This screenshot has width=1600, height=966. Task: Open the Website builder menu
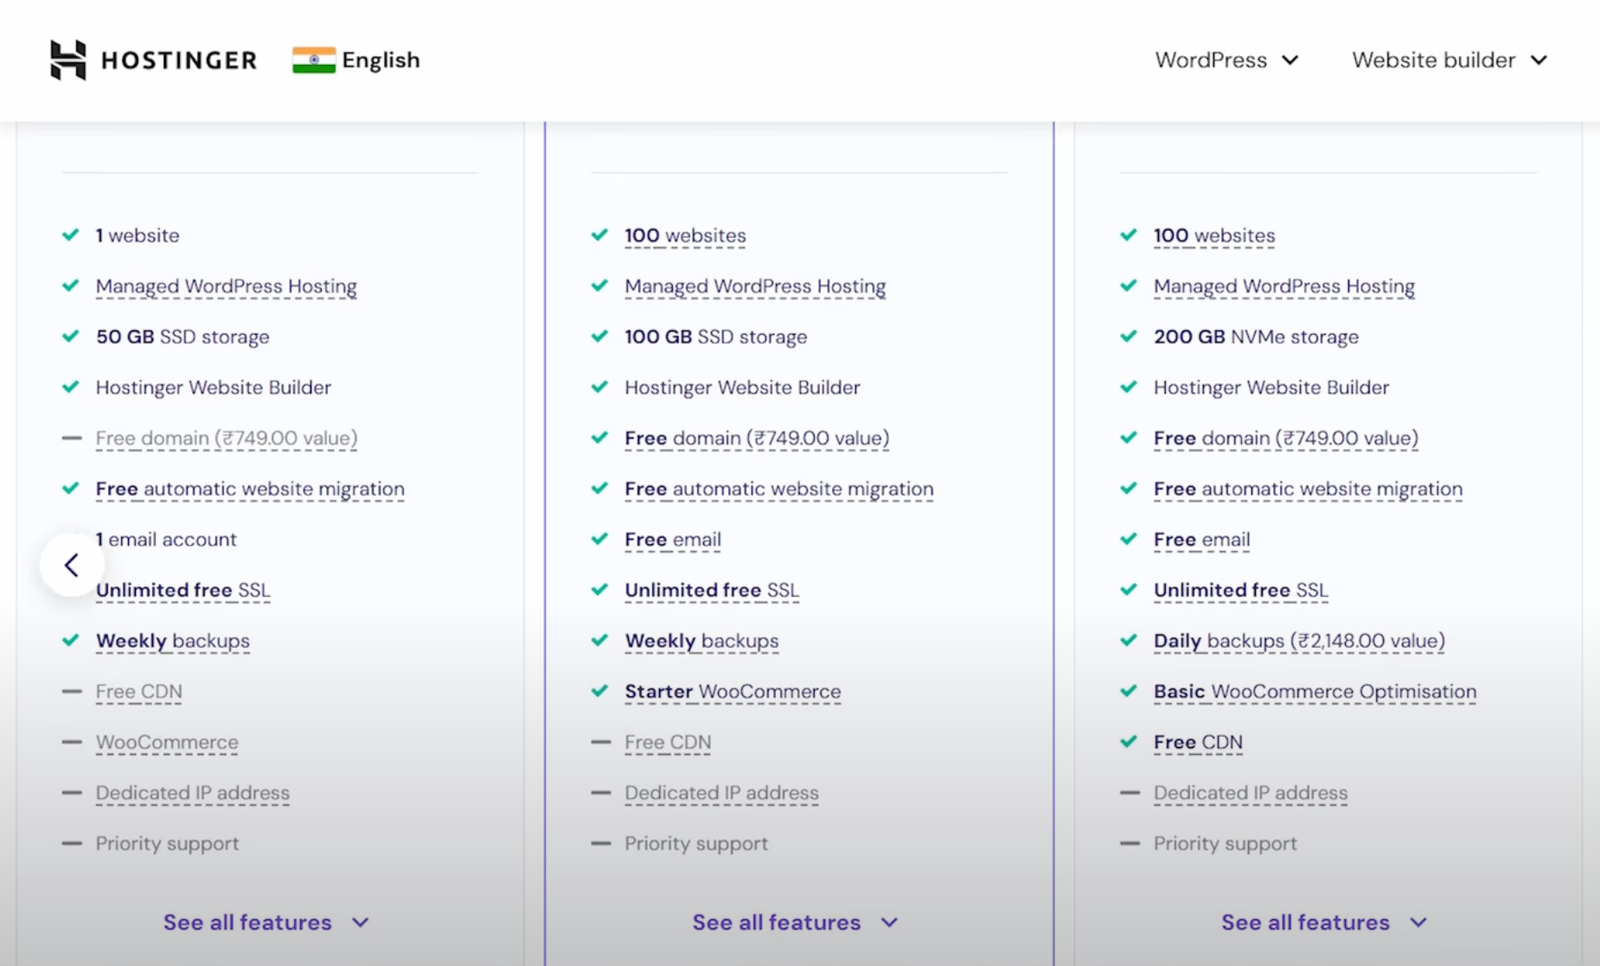(1450, 60)
